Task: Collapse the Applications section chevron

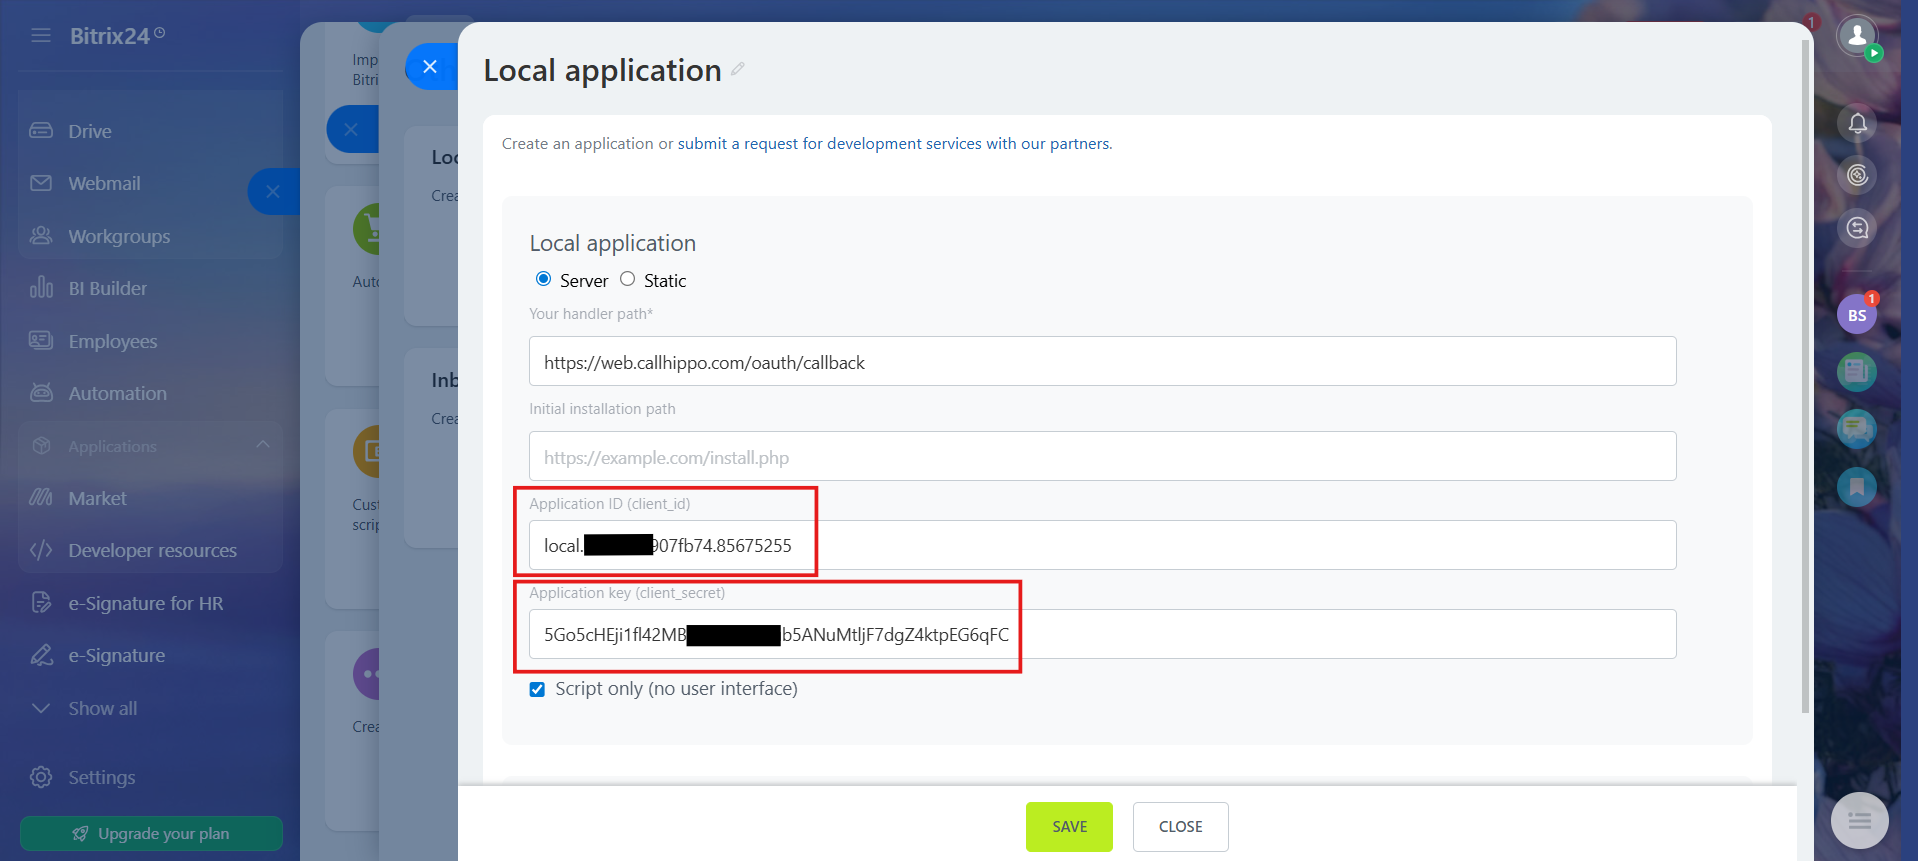Action: [x=263, y=445]
